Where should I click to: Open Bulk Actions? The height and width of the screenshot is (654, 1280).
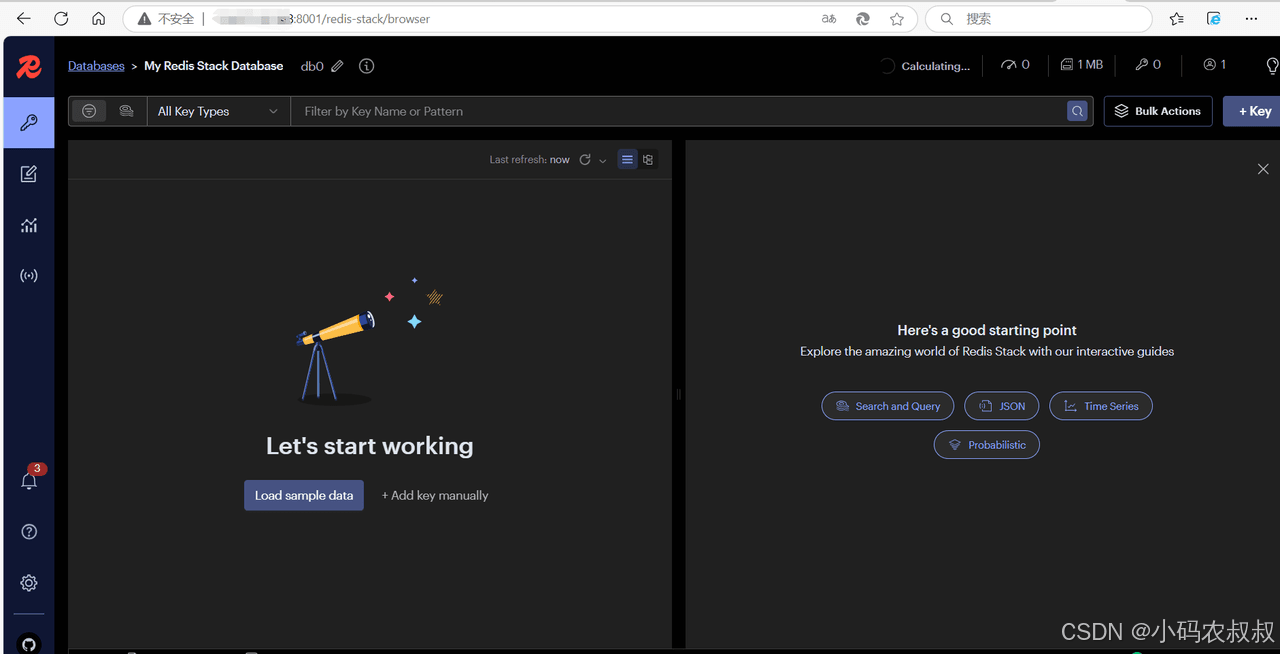coord(1158,111)
